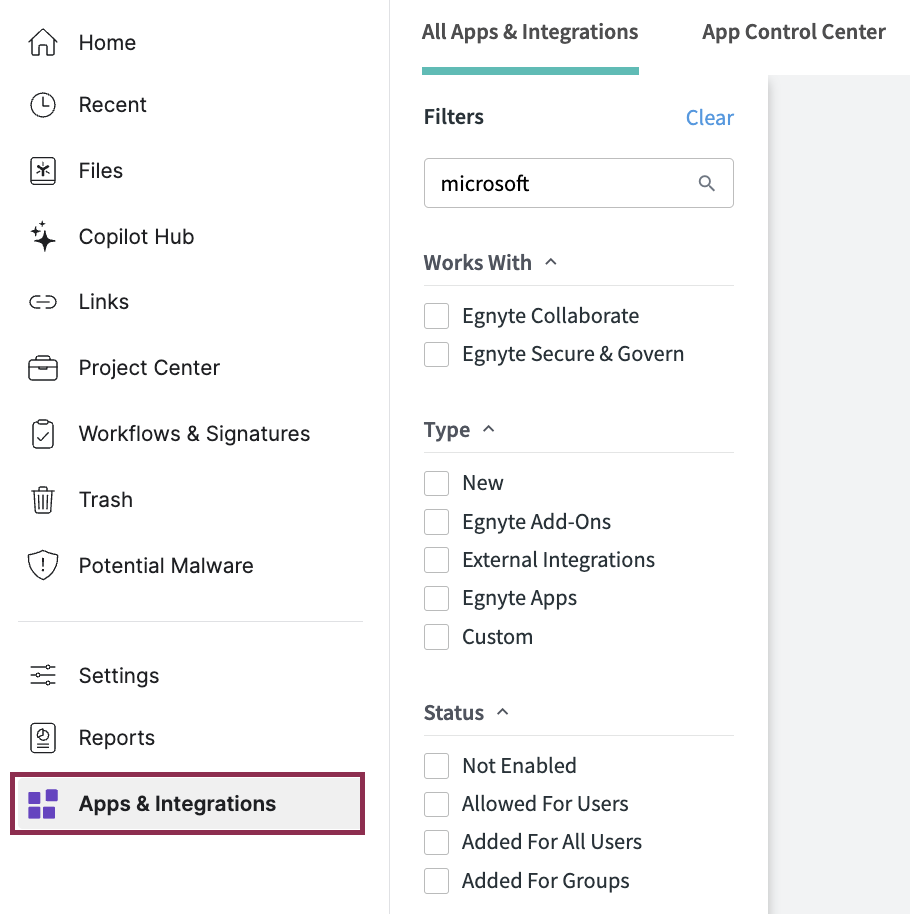
Task: Click the search magnifier icon in Filters
Action: pyautogui.click(x=707, y=183)
